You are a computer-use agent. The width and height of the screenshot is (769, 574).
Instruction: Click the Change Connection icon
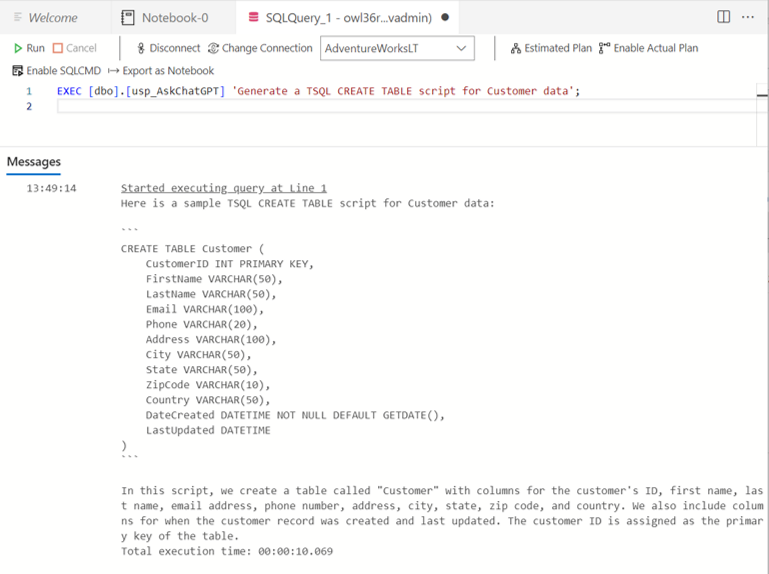pos(213,48)
